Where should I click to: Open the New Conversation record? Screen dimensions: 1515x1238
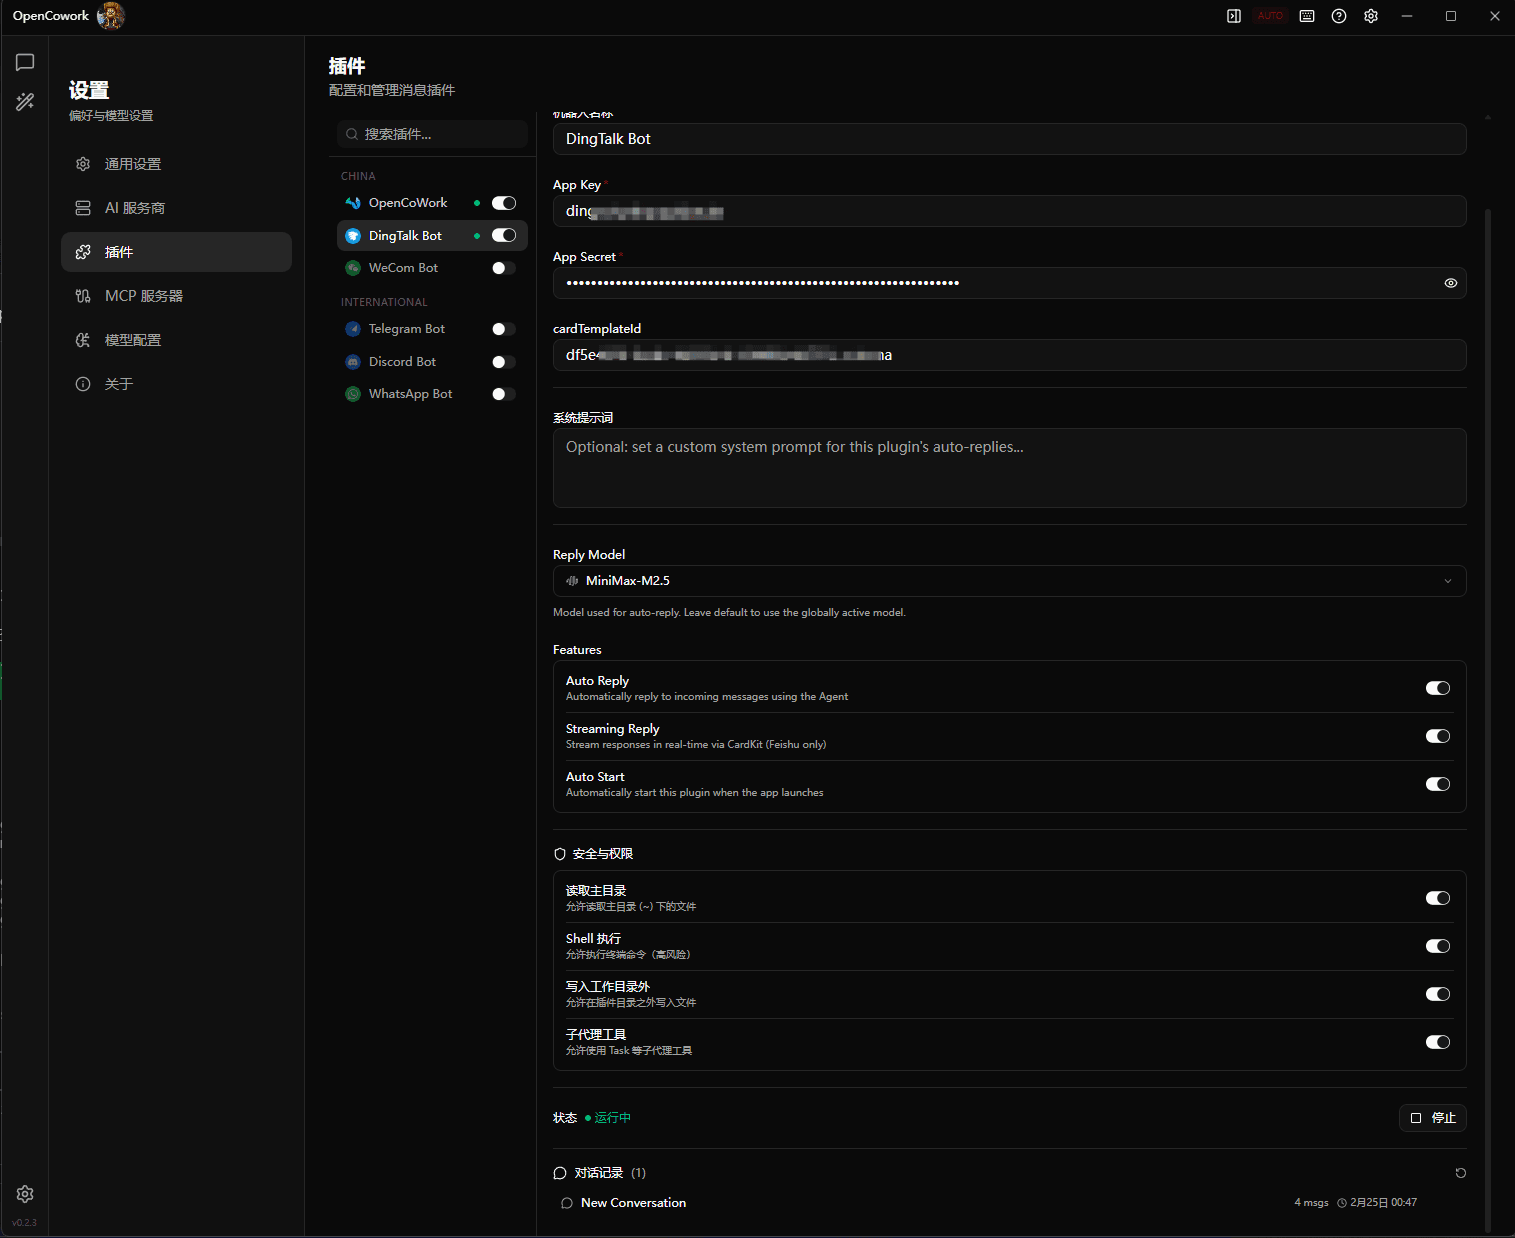634,1203
